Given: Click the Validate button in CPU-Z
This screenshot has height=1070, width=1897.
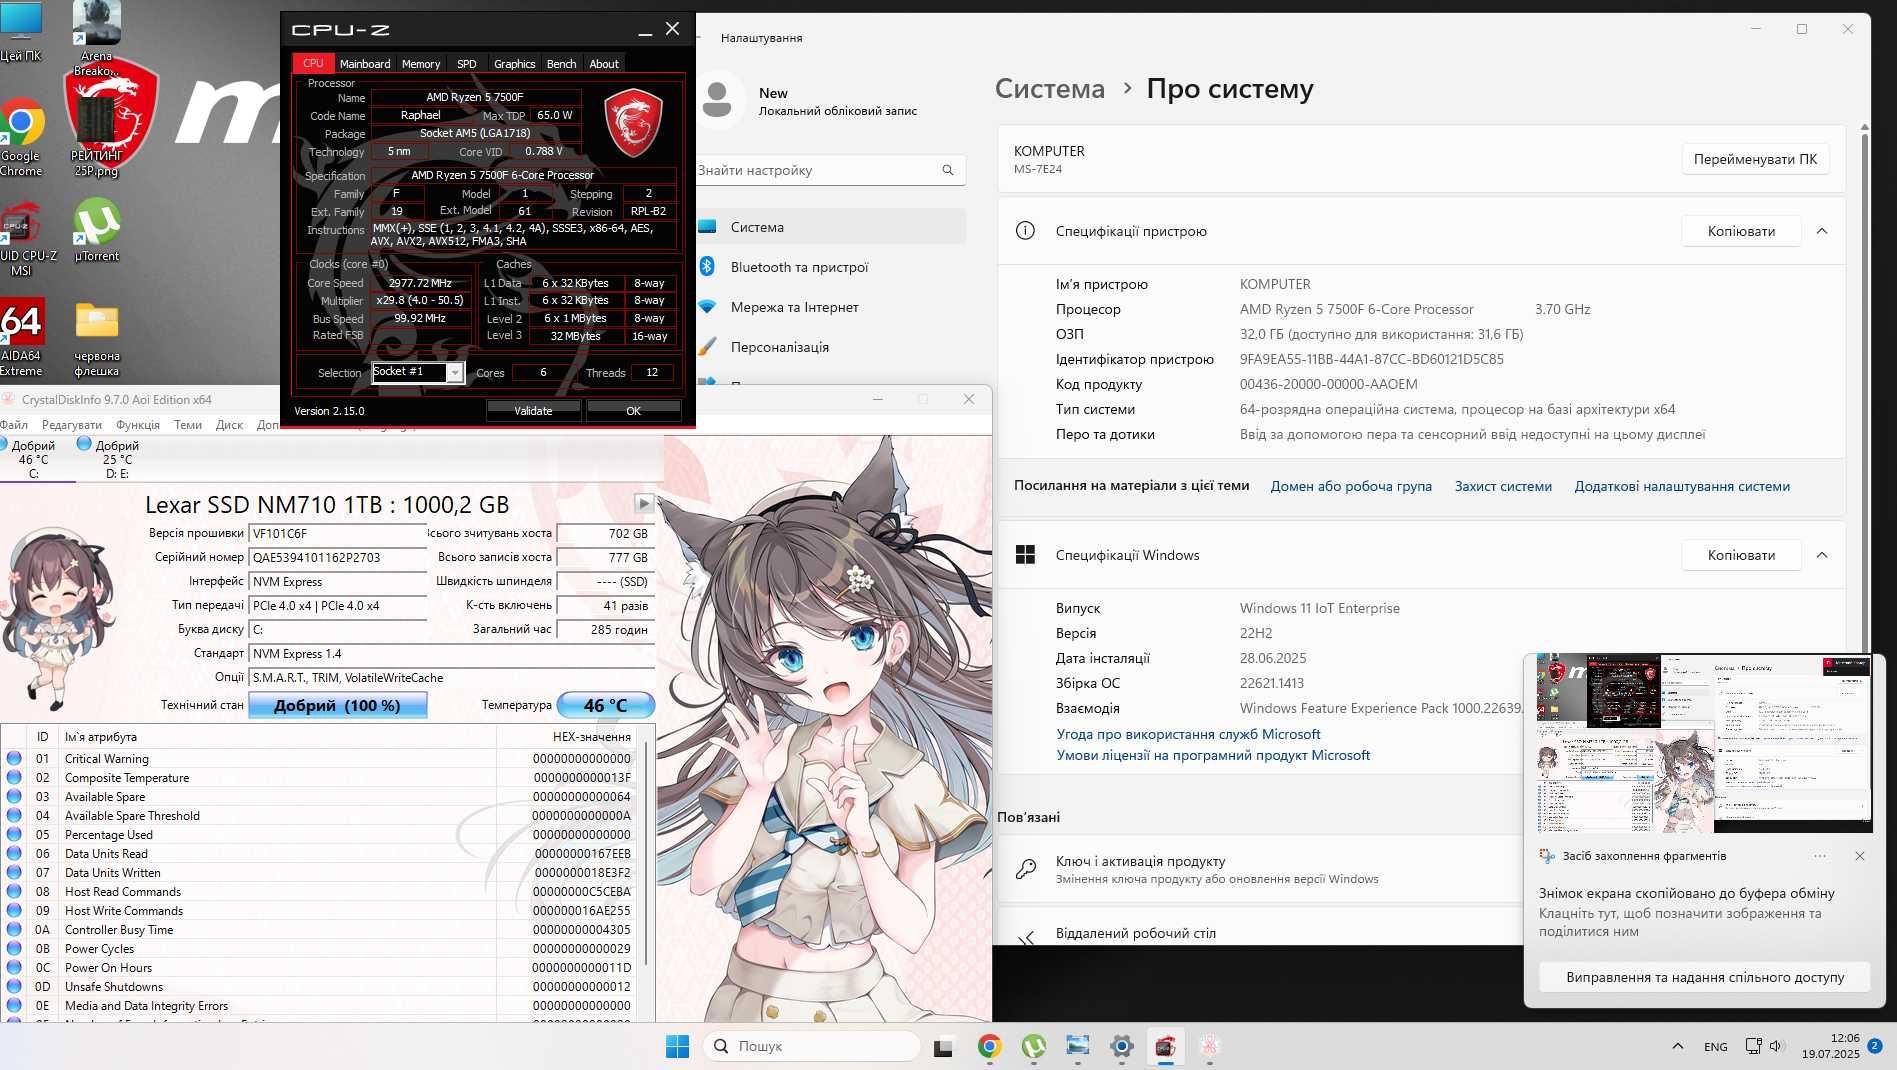Looking at the screenshot, I should tap(533, 410).
